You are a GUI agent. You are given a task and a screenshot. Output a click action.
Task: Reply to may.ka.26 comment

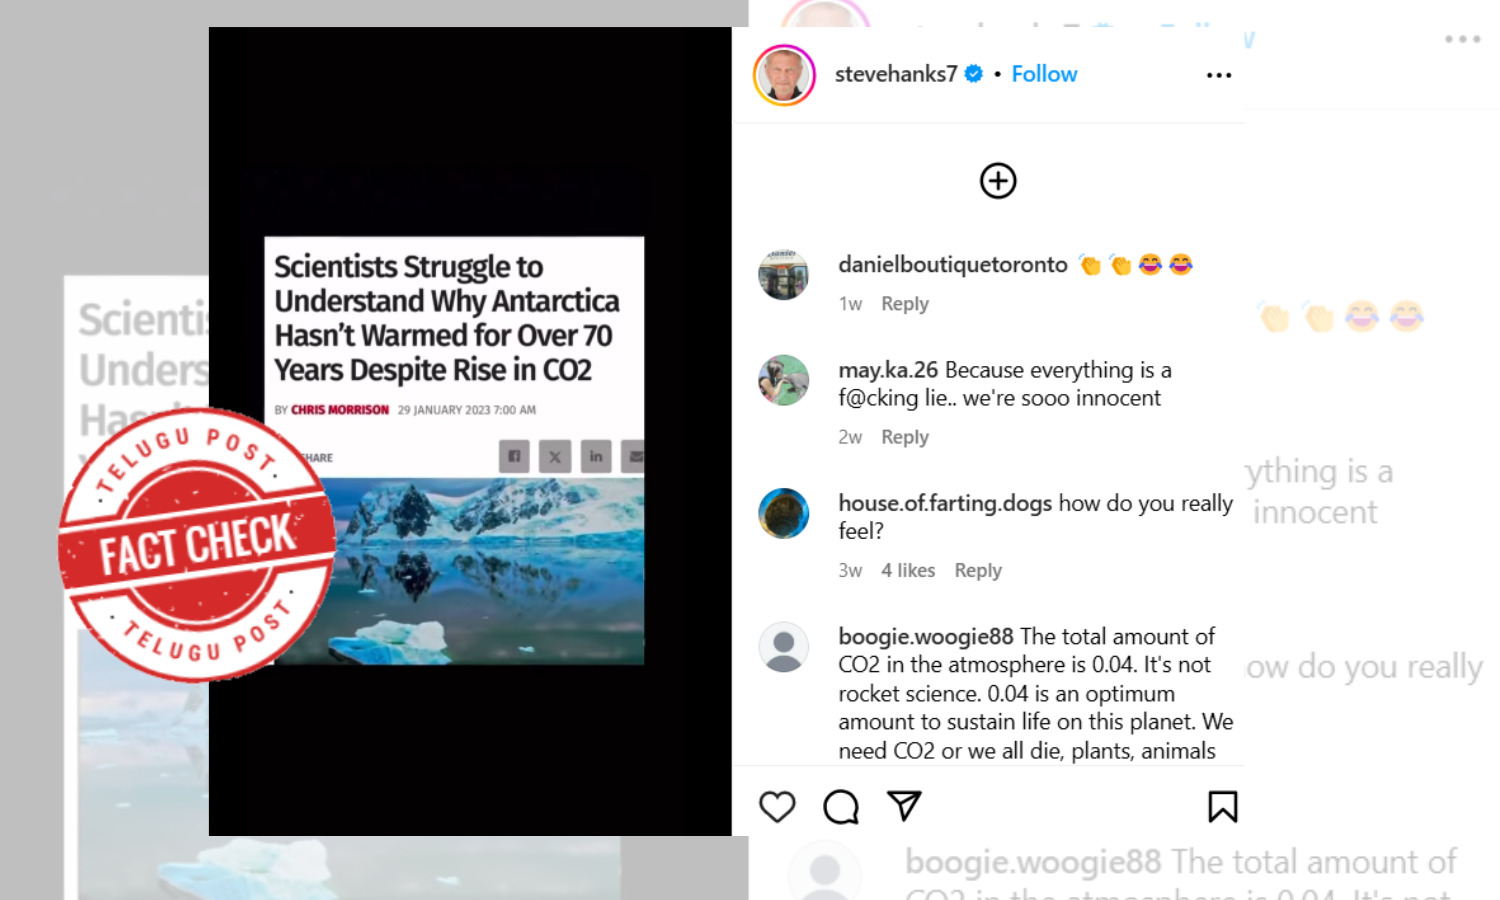click(905, 437)
